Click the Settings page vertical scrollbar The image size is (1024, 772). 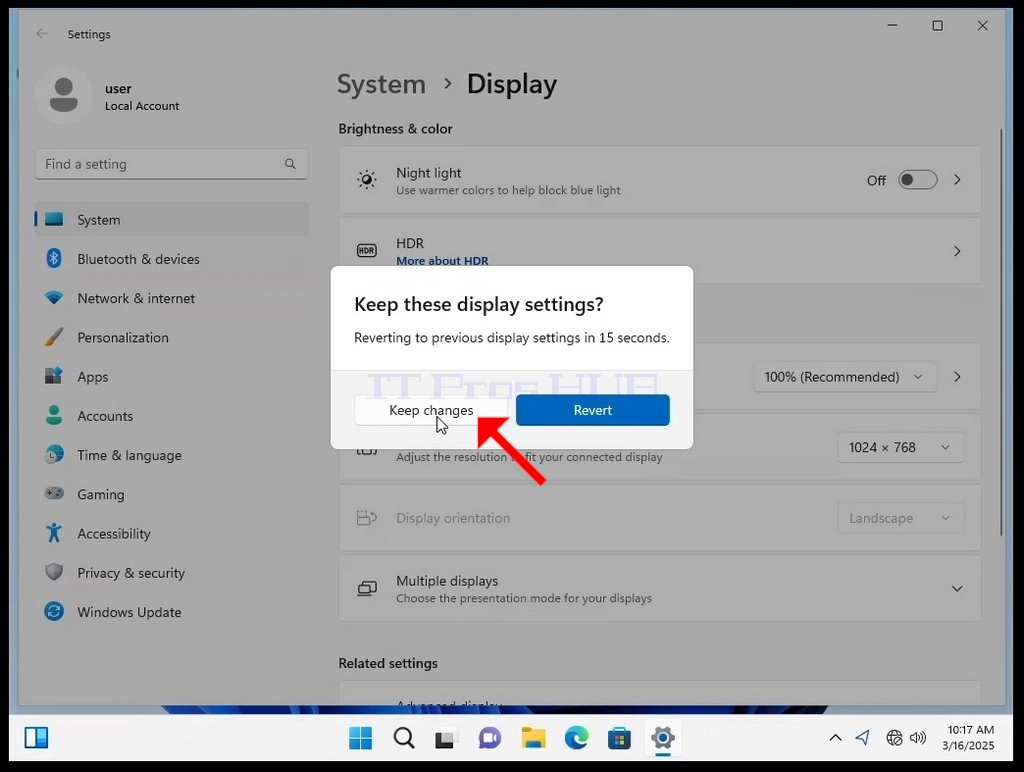1000,333
